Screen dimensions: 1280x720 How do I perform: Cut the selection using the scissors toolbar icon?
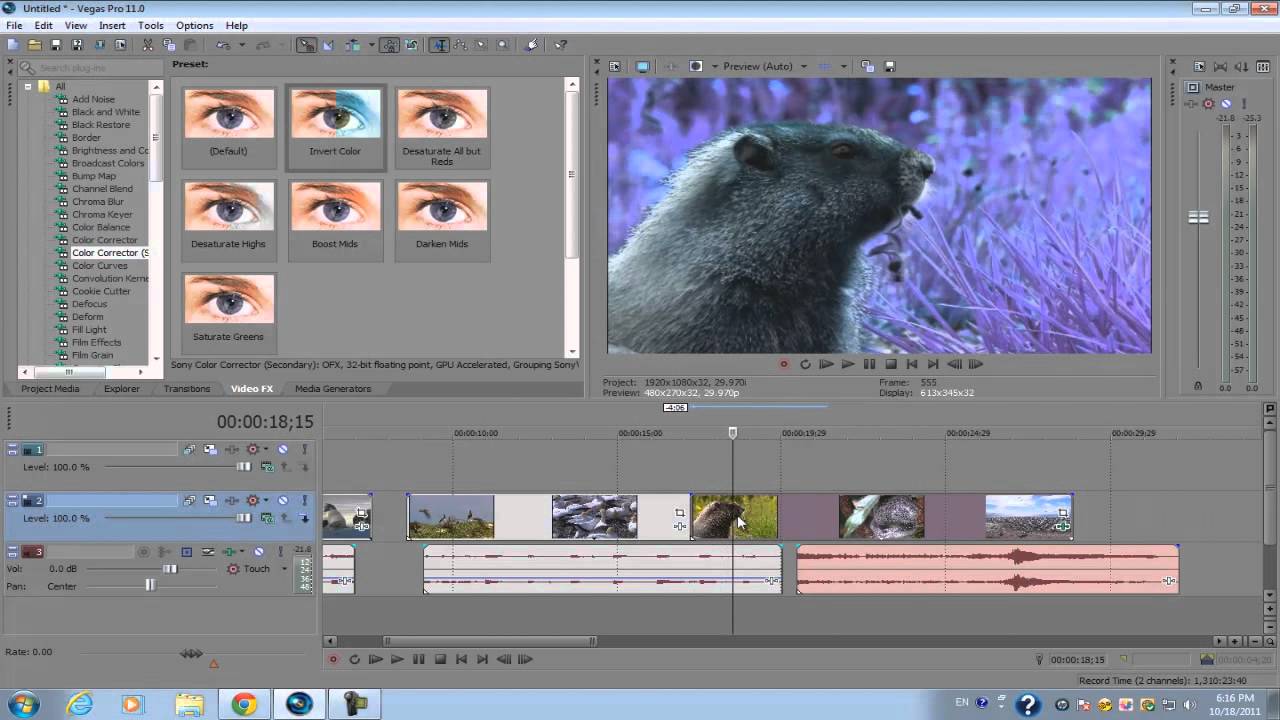(x=147, y=44)
